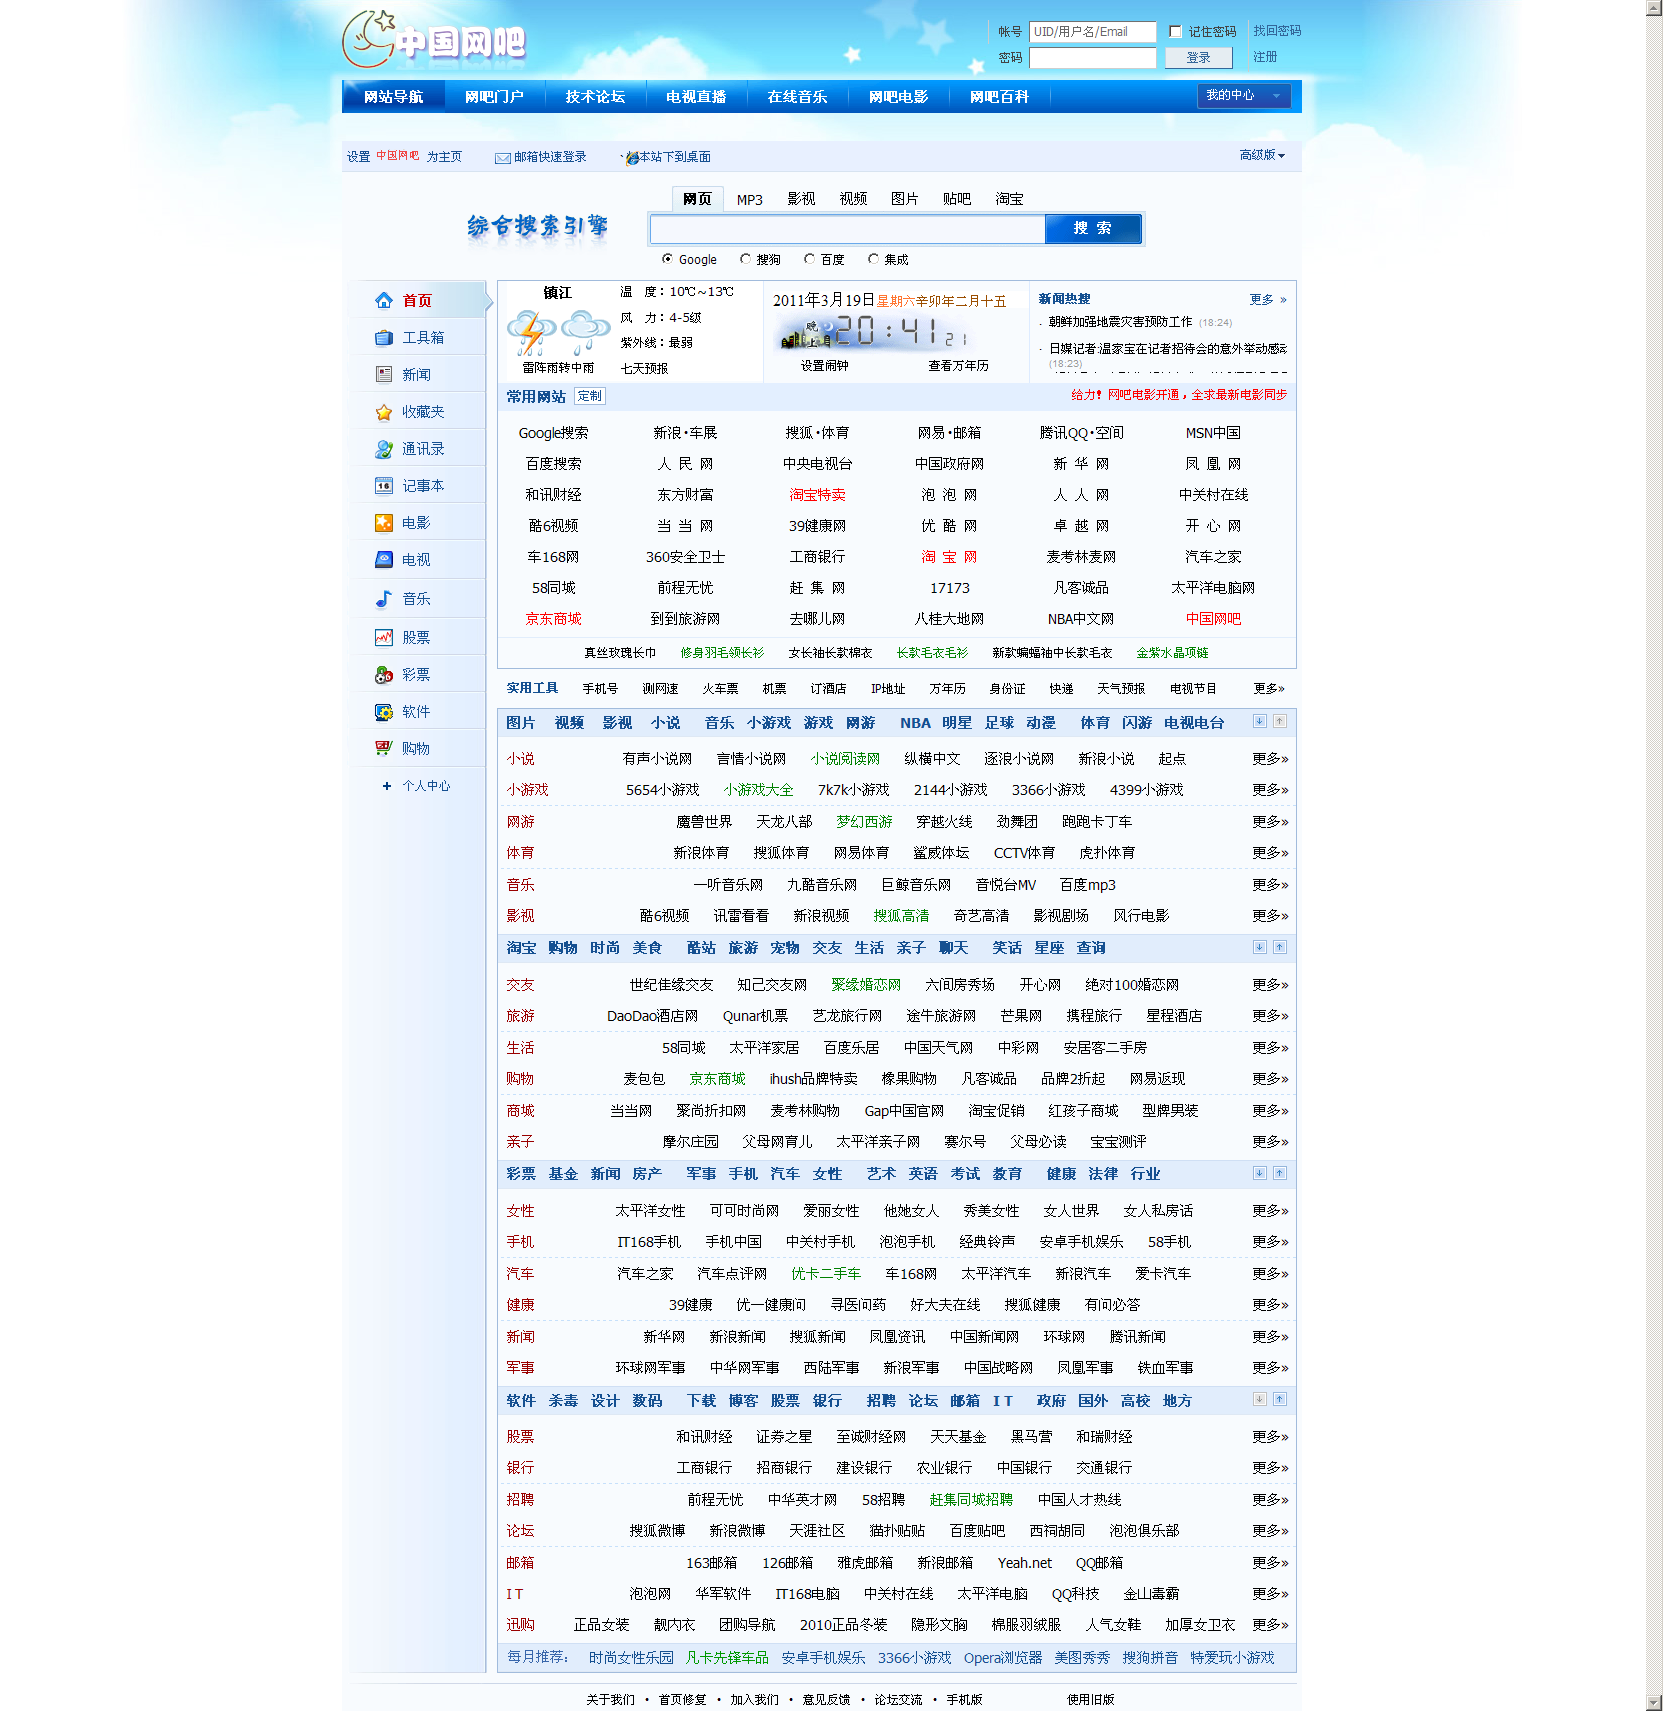Open the 电视 TV icon in sidebar
1664x1711 pixels.
384,560
